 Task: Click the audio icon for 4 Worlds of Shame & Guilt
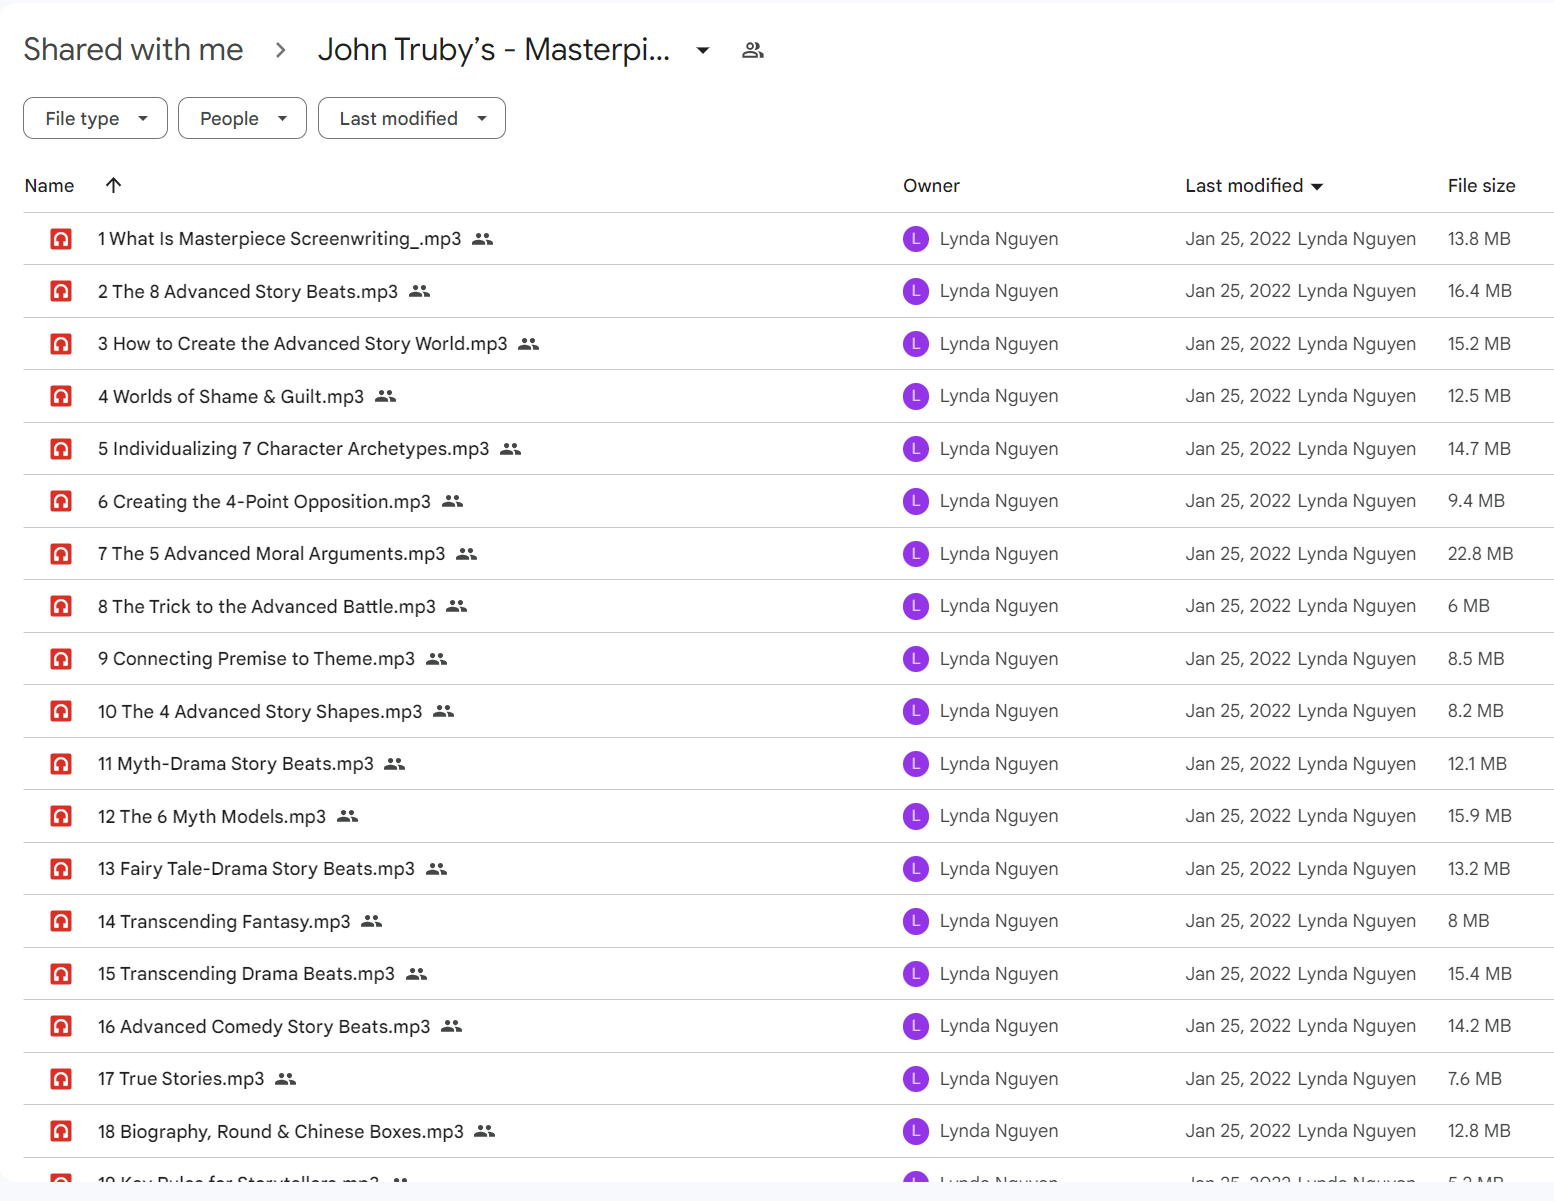(61, 396)
